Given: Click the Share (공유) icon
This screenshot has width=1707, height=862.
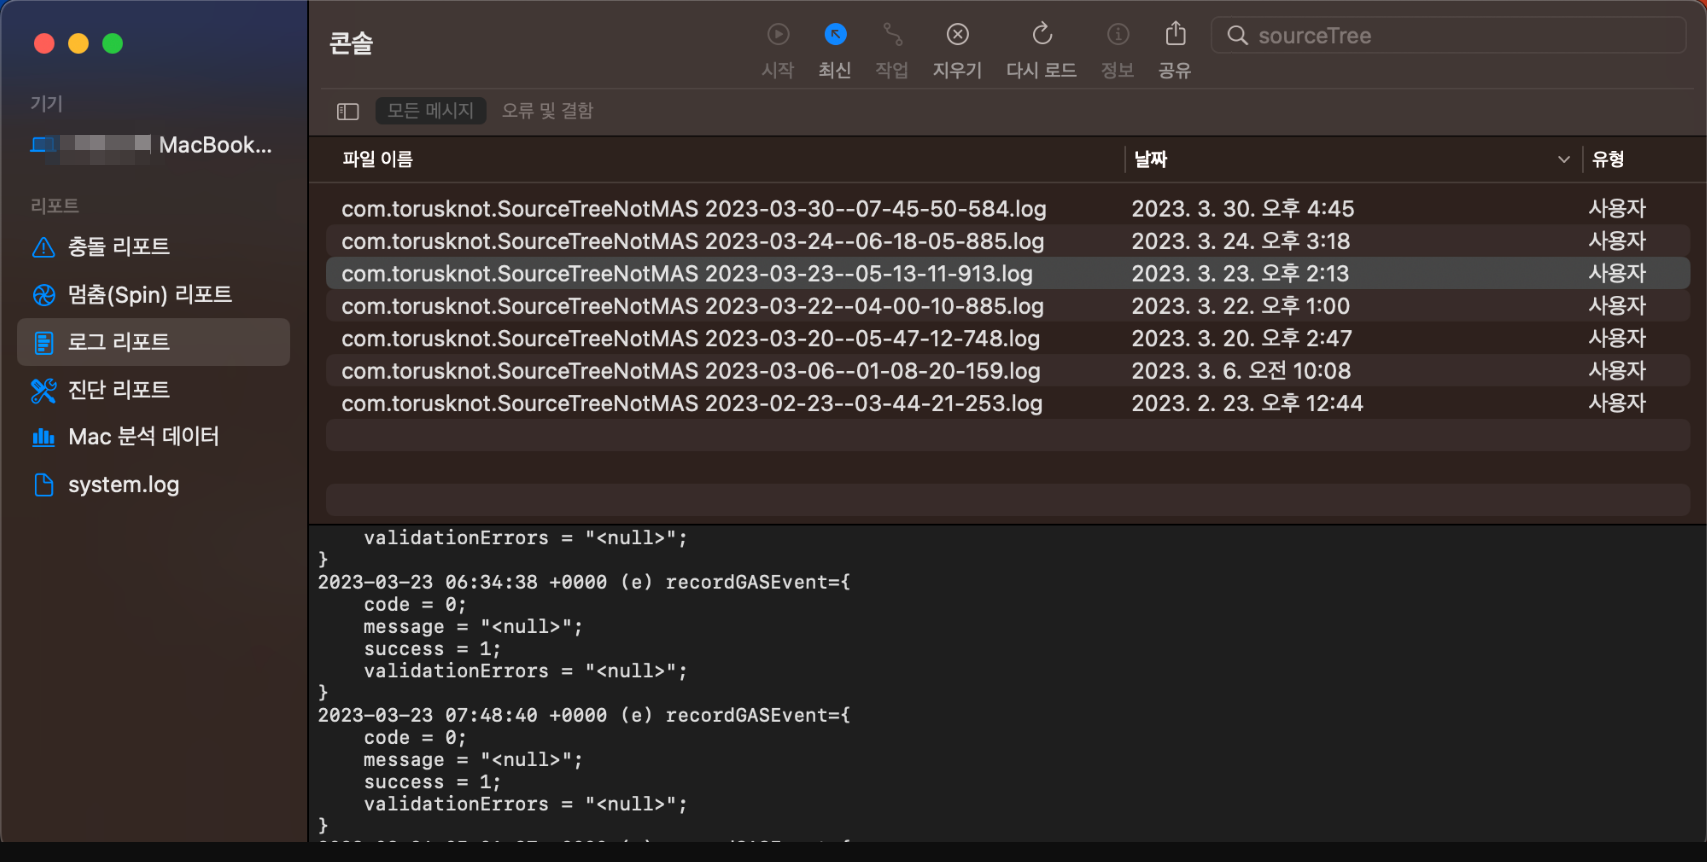Looking at the screenshot, I should [1175, 34].
